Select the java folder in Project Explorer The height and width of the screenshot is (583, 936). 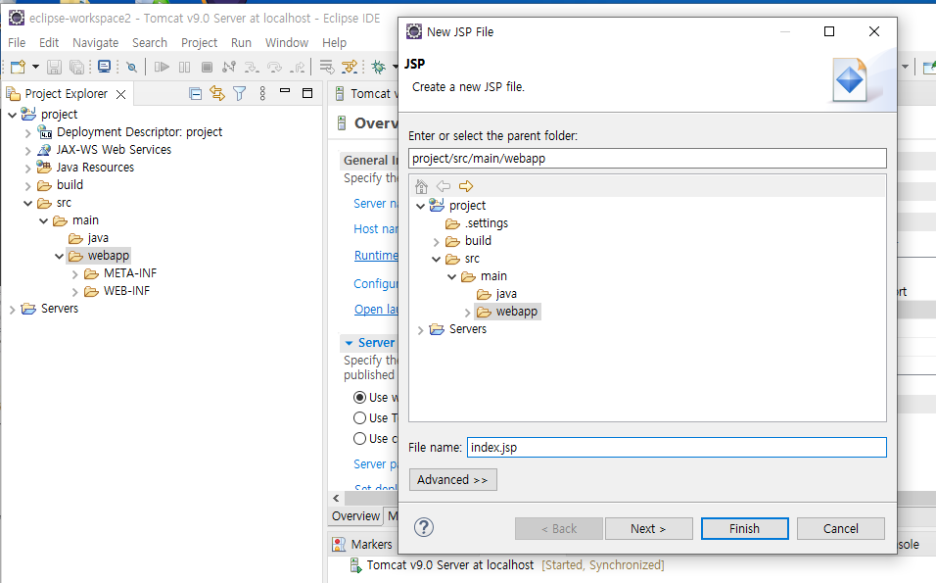tap(88, 238)
